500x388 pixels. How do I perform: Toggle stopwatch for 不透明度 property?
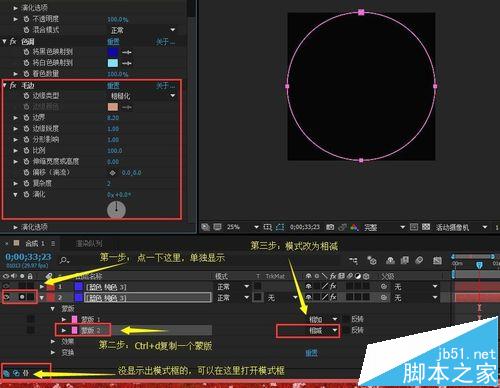[x=26, y=19]
